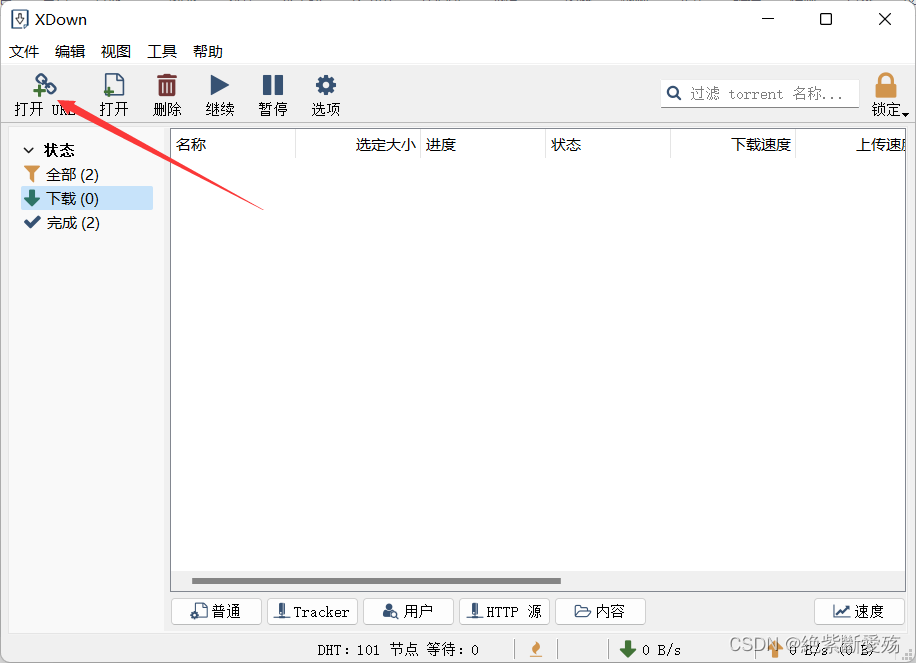Switch to the 用户 tab
Image resolution: width=916 pixels, height=663 pixels.
point(408,612)
